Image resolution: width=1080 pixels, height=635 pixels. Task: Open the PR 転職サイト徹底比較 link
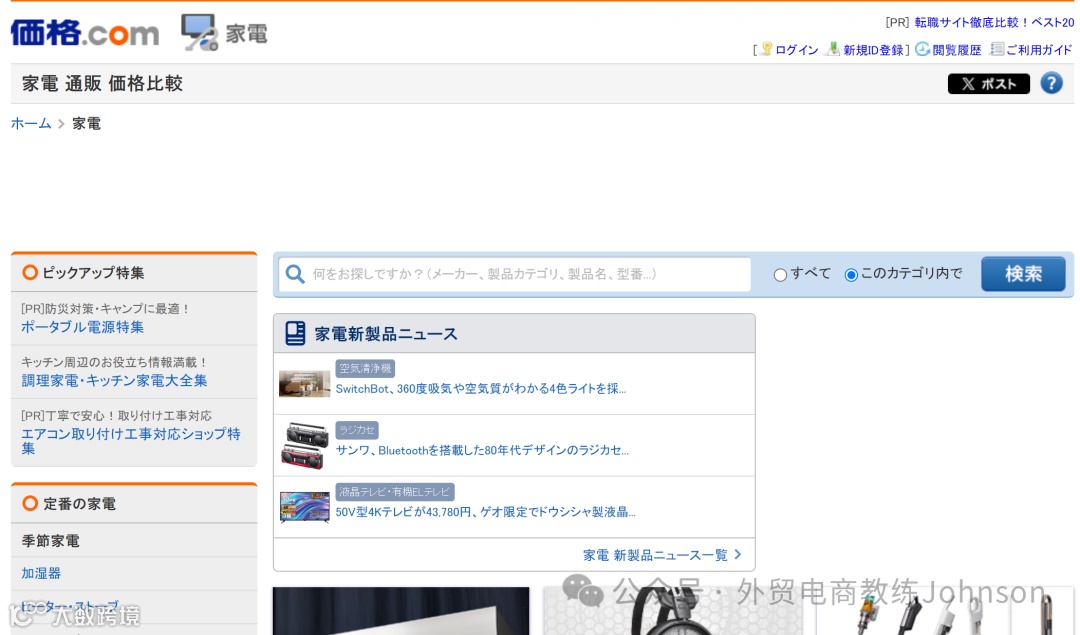point(994,23)
